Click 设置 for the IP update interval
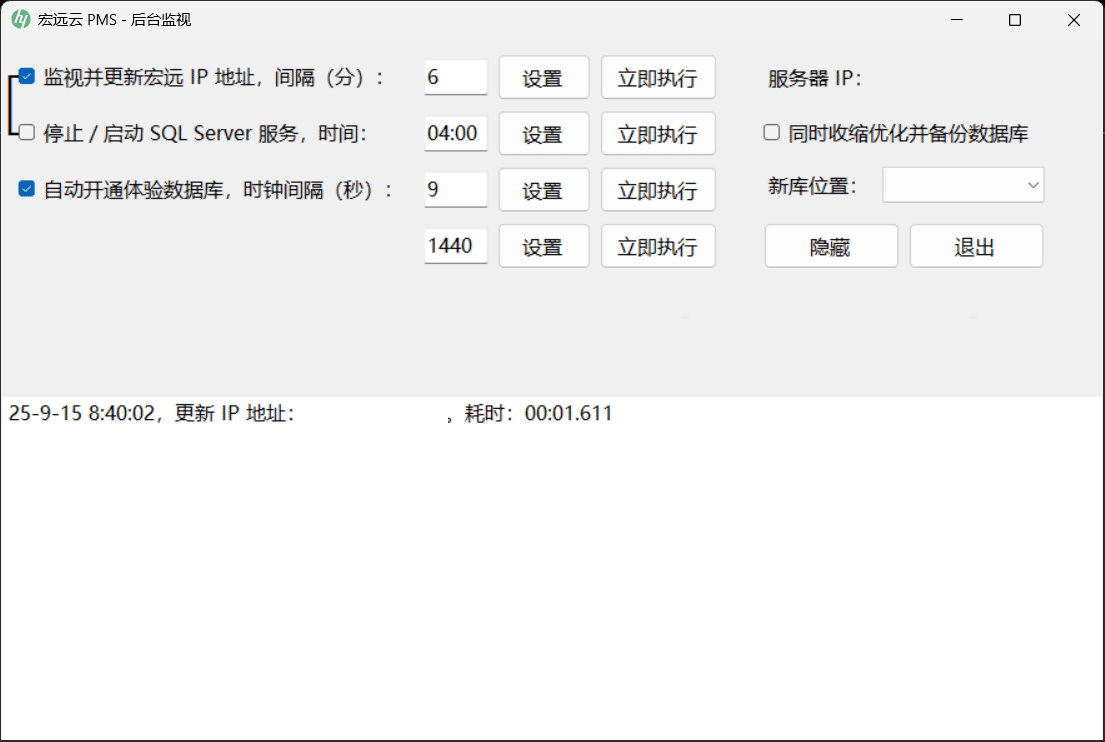 coord(543,78)
